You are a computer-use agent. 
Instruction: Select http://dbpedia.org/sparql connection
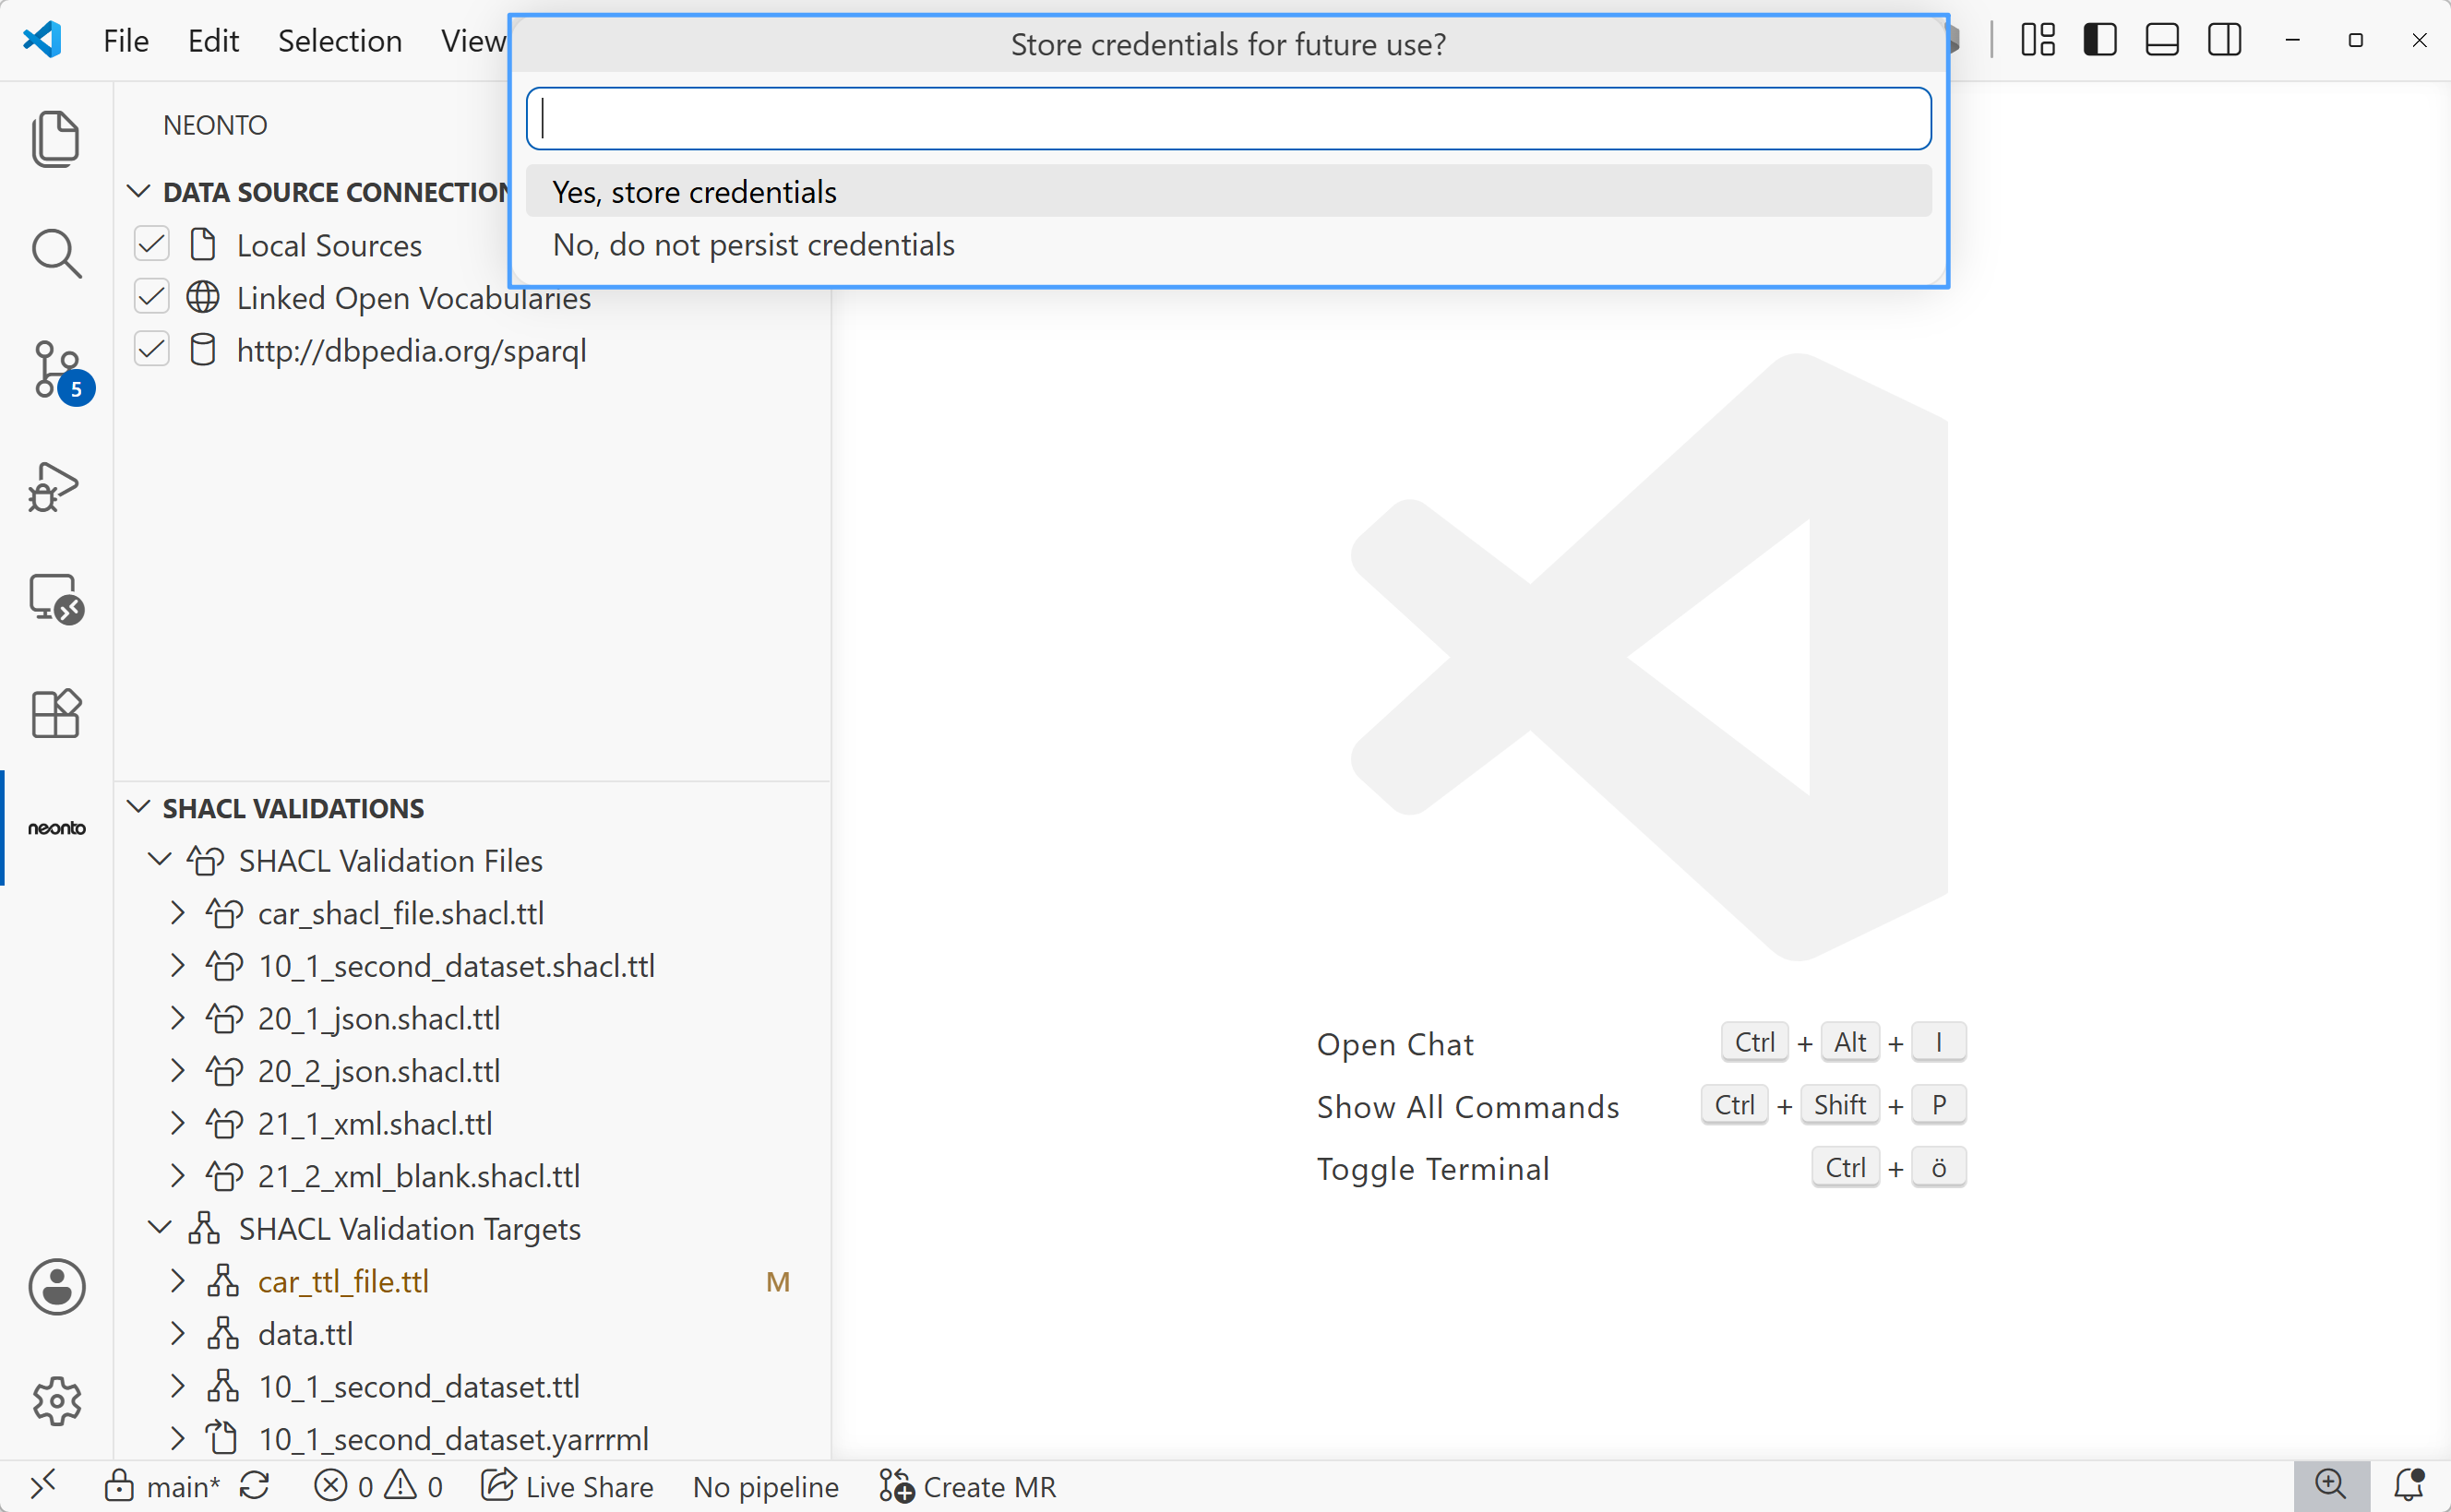411,350
